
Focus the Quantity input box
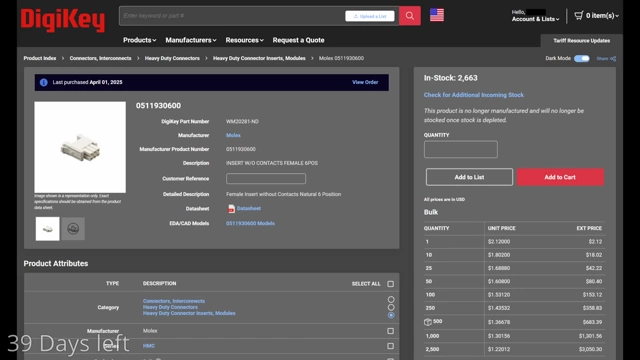460,149
